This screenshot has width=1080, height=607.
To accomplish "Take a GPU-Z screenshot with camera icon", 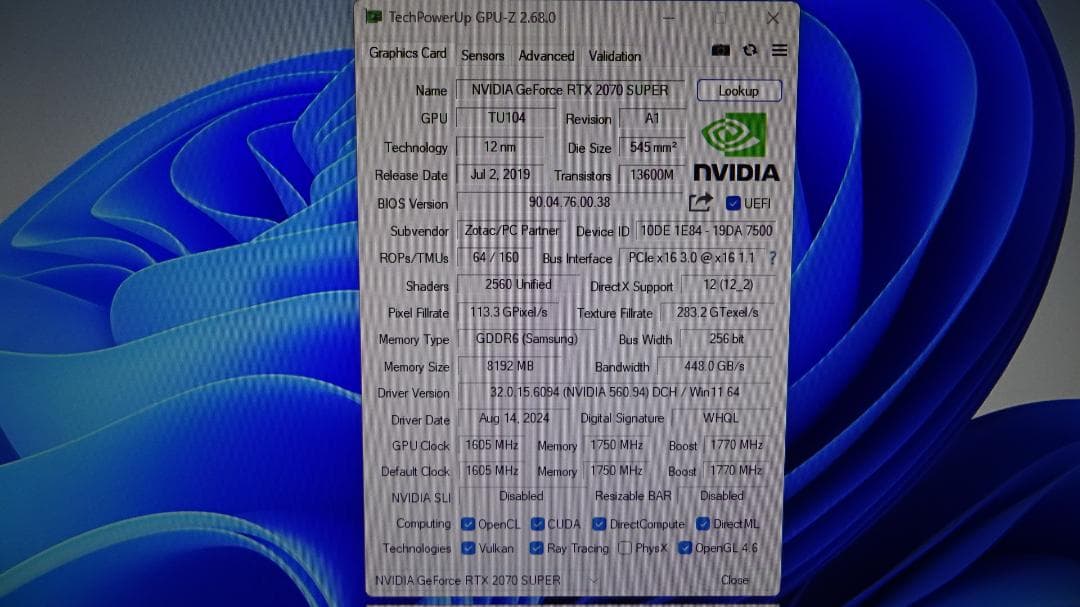I will click(x=720, y=50).
